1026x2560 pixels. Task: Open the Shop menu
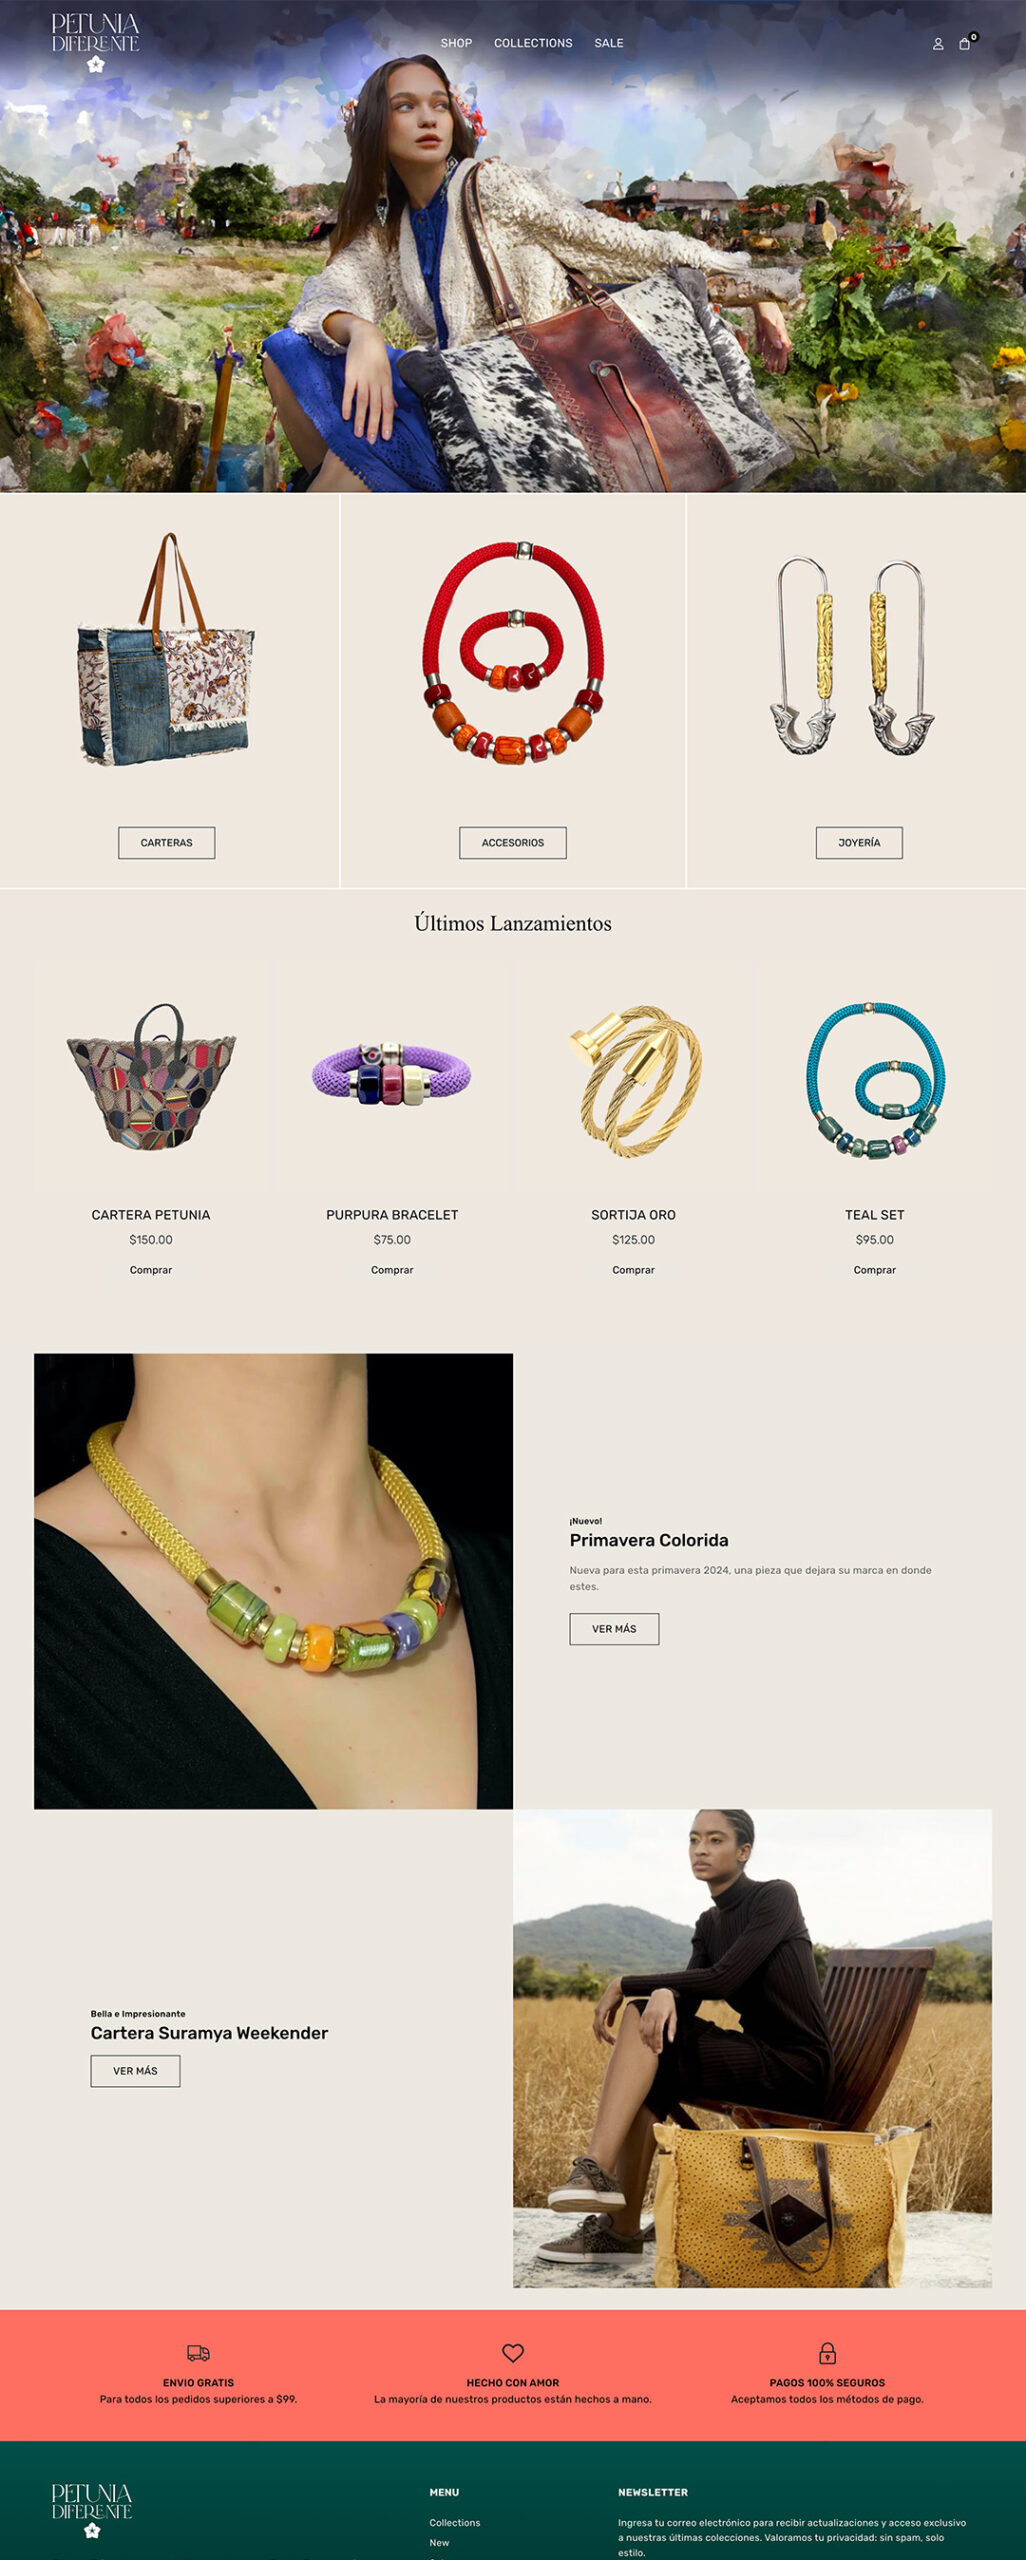point(456,43)
